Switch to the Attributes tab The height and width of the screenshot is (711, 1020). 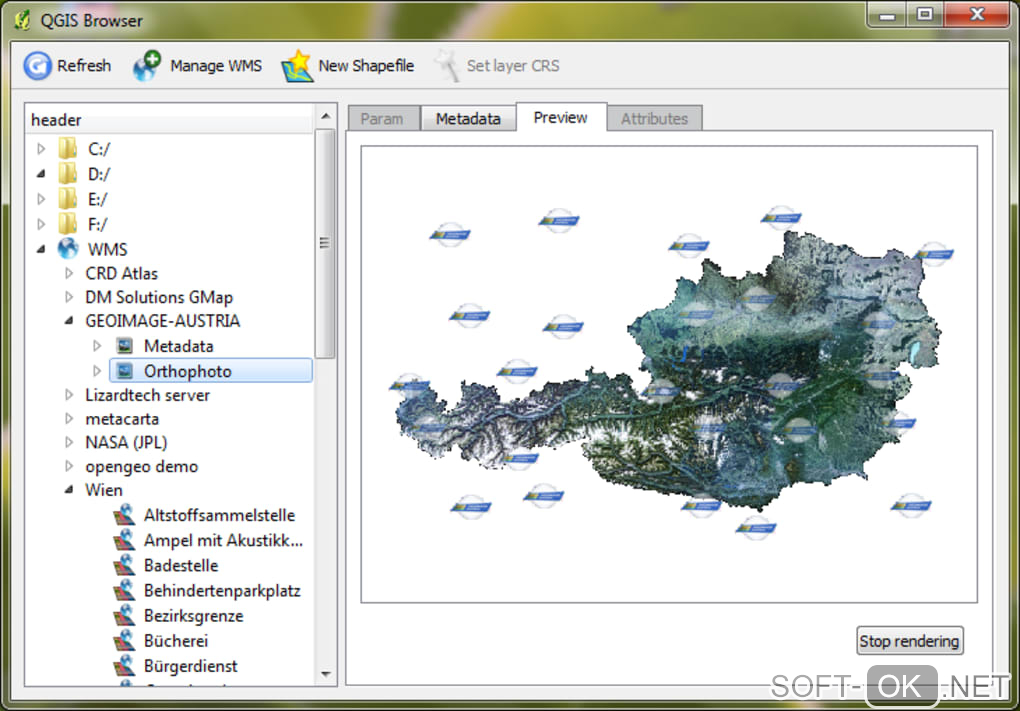(654, 118)
